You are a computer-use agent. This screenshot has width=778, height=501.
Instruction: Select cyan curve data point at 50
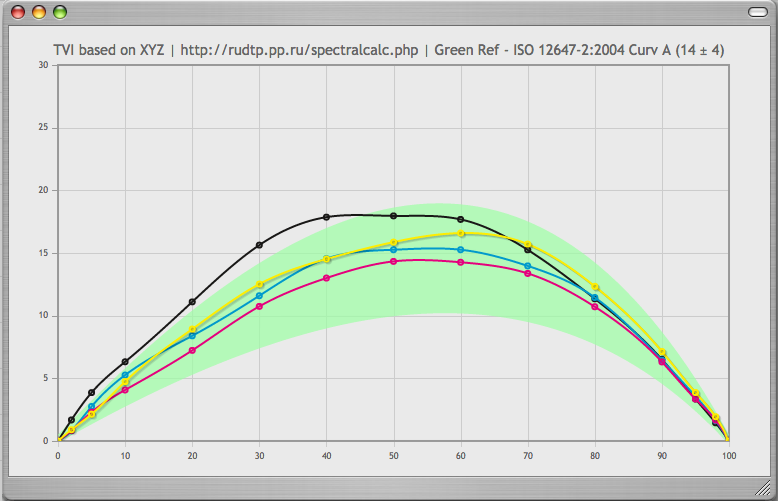tap(393, 250)
